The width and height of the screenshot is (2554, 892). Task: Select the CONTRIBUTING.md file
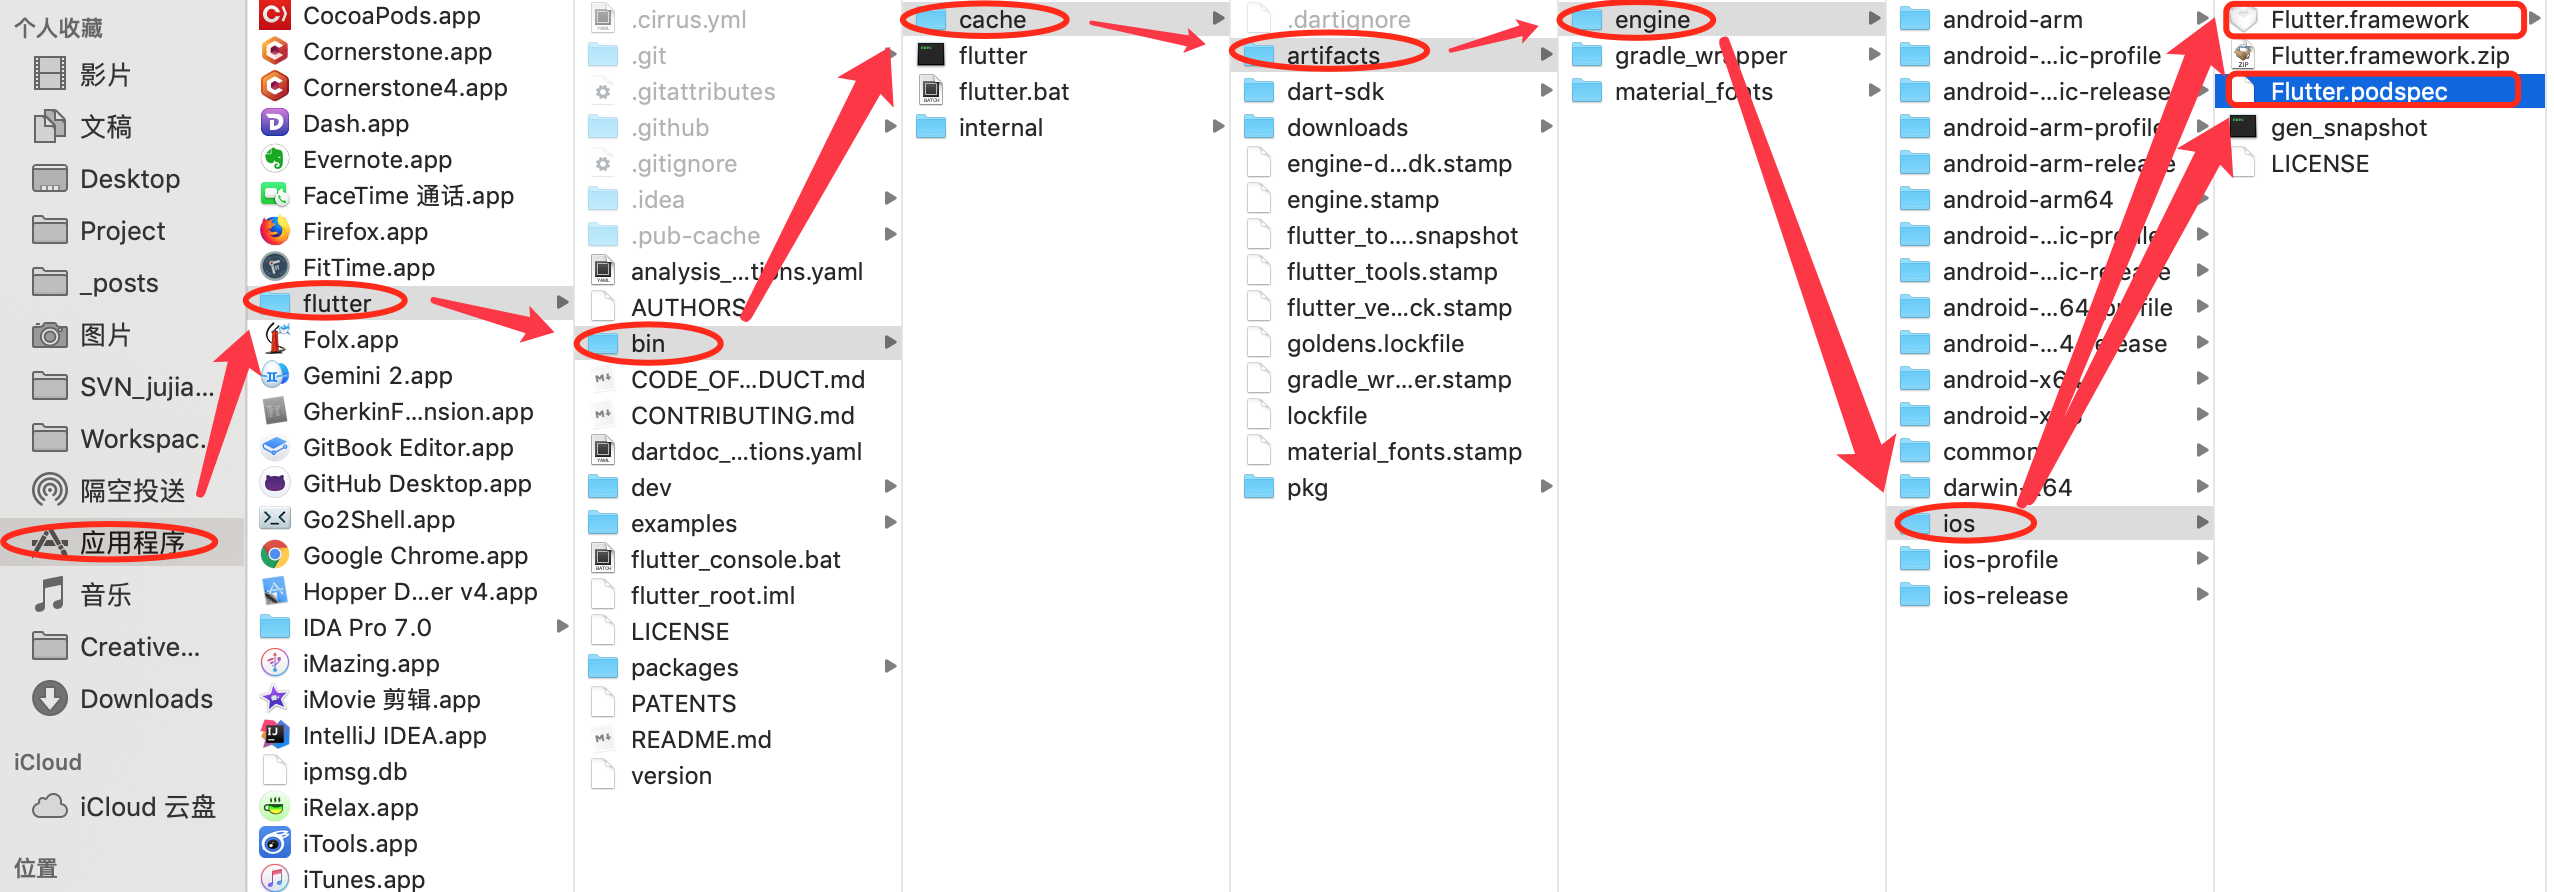(738, 415)
